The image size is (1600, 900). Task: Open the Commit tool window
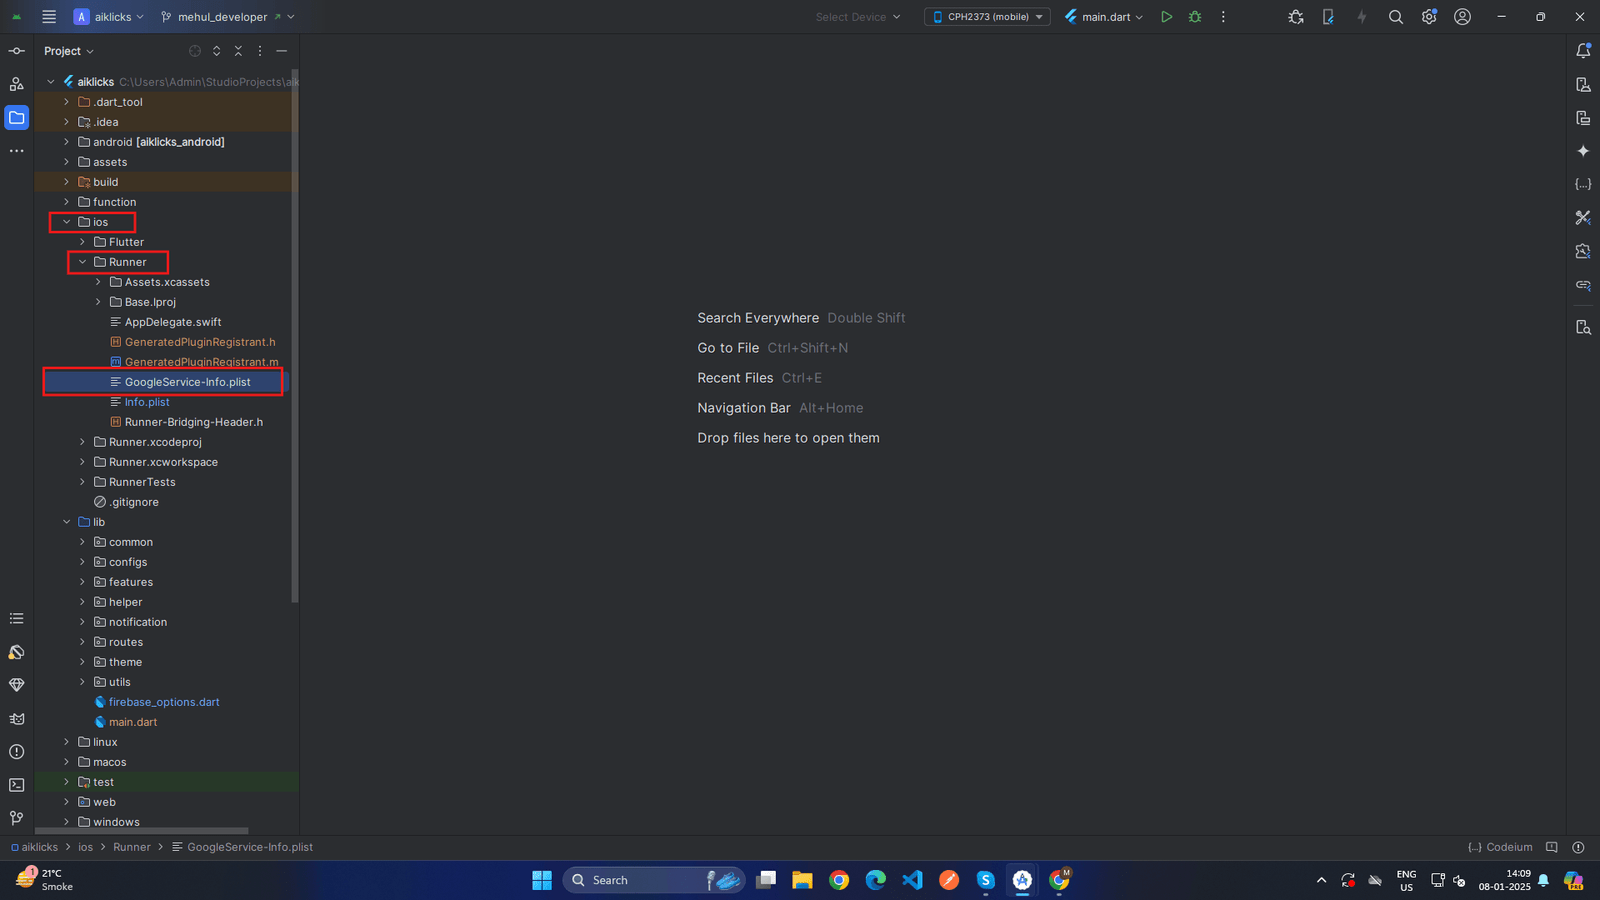coord(17,51)
